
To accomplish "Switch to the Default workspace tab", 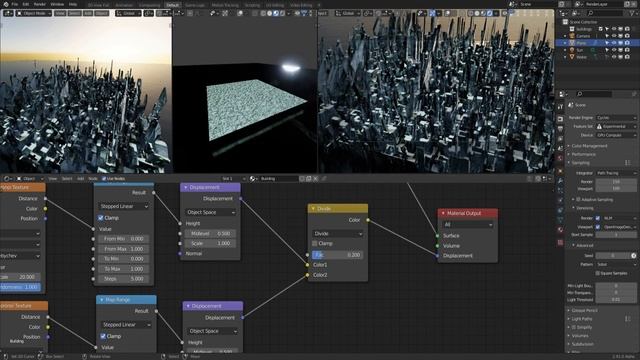I will pyautogui.click(x=172, y=5).
